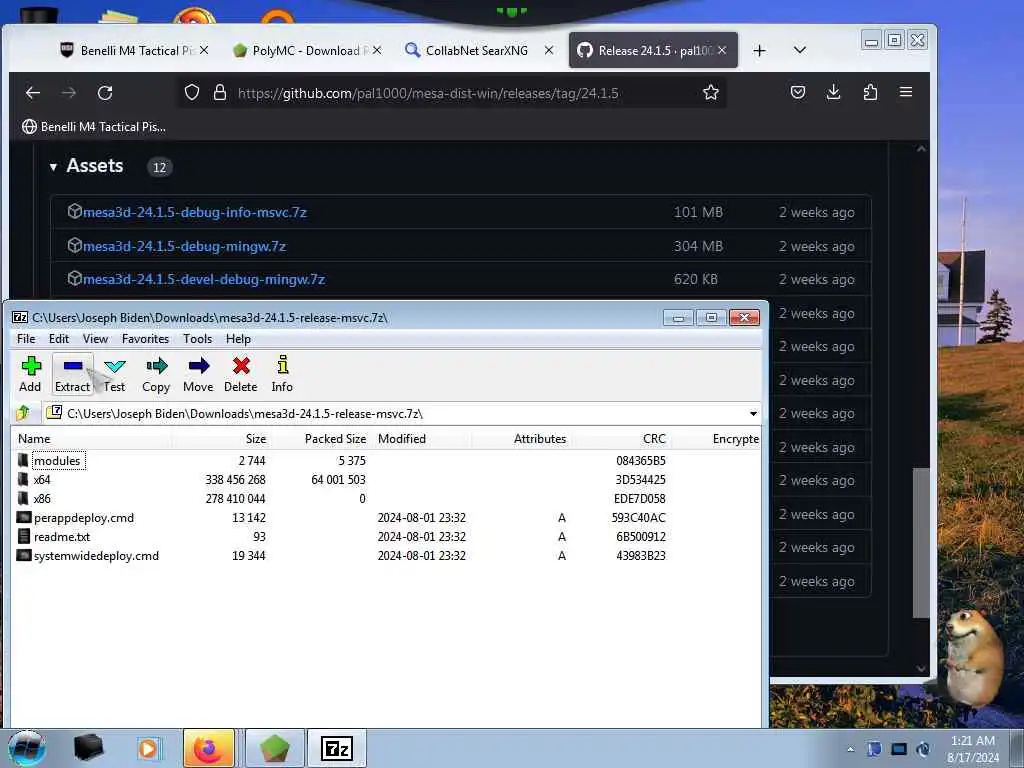This screenshot has height=768, width=1024.
Task: Bookmark this page with the star icon
Action: [711, 93]
